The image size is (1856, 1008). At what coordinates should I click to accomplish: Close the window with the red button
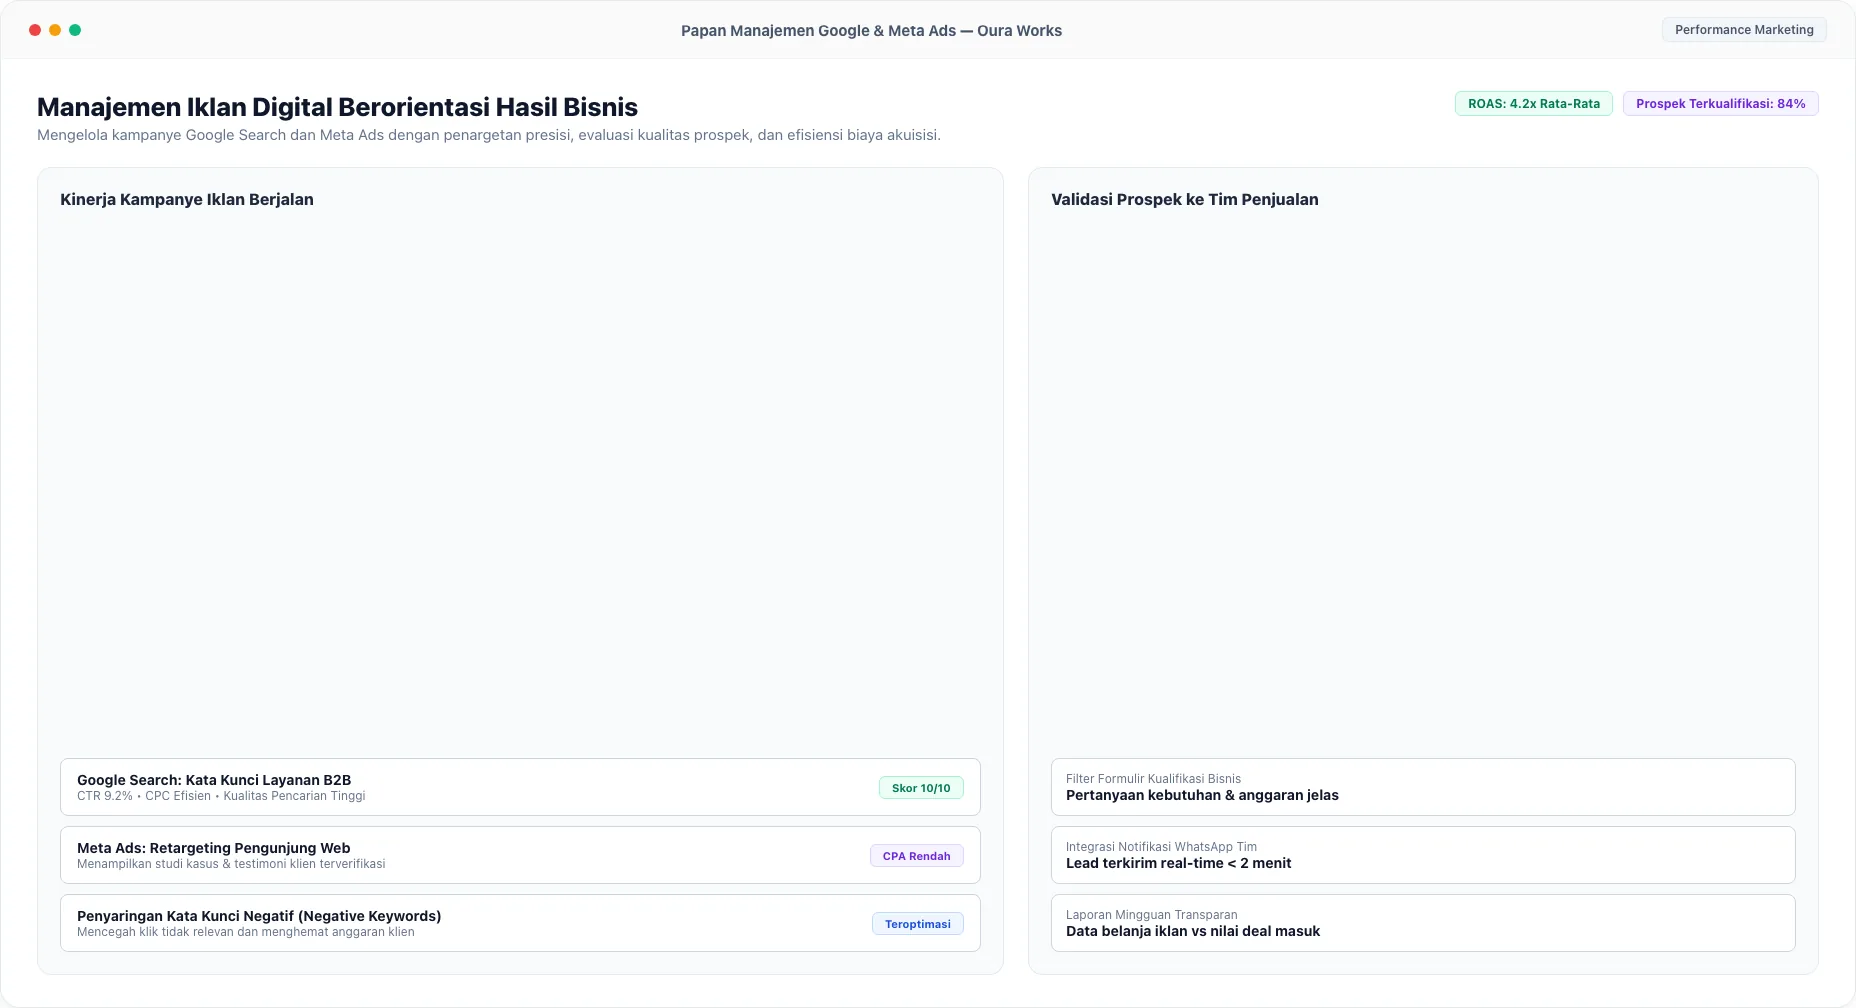35,30
